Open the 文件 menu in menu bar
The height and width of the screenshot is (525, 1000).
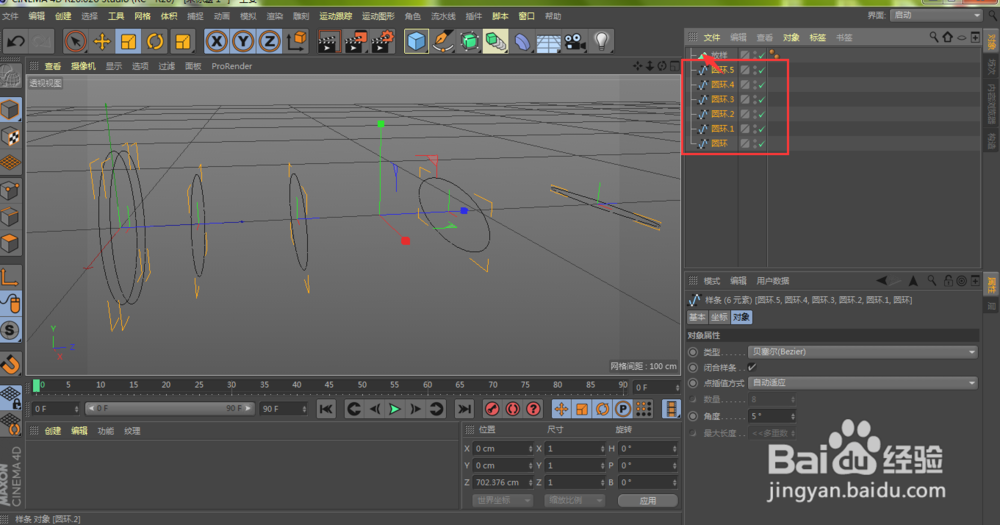11,16
